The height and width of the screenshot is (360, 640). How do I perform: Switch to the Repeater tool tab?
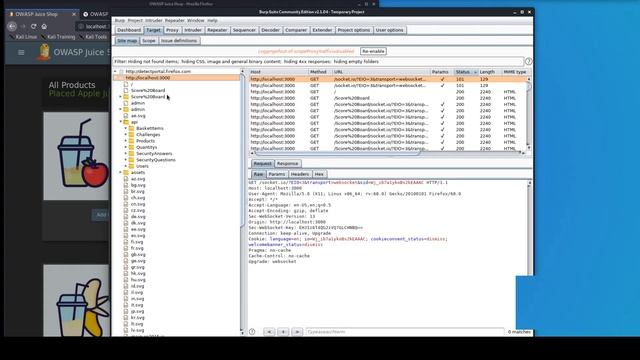(x=217, y=30)
